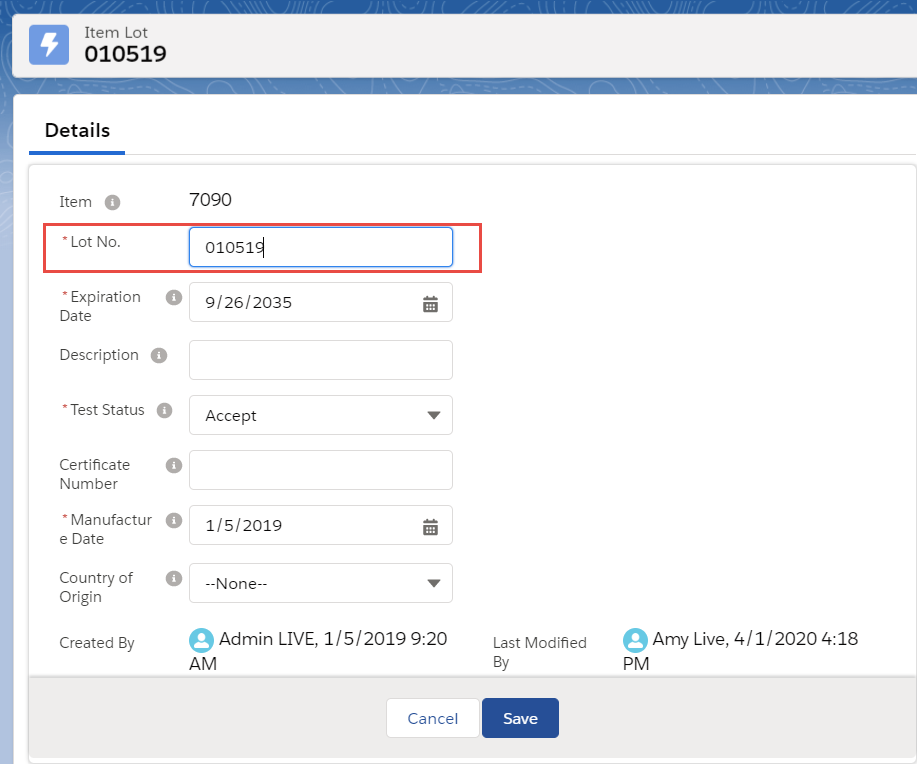Click the Item value 7090
The image size is (917, 764).
point(211,200)
